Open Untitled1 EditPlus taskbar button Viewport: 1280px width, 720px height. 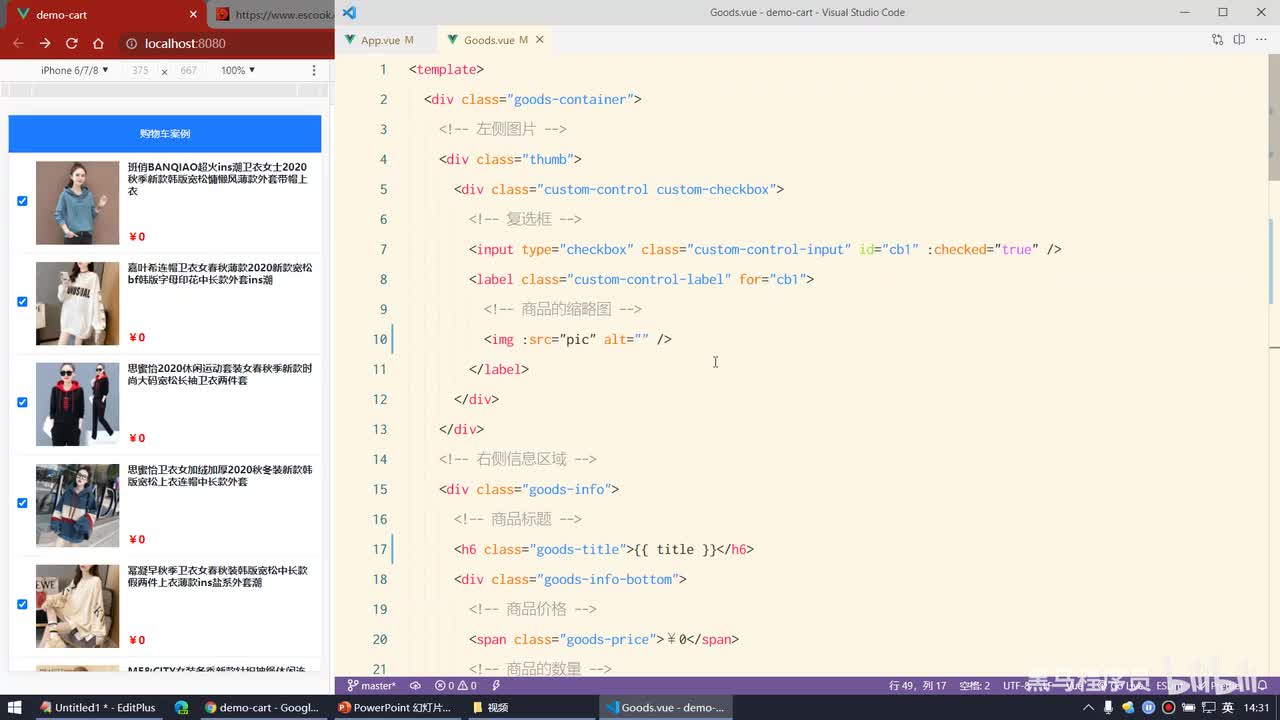tap(97, 707)
